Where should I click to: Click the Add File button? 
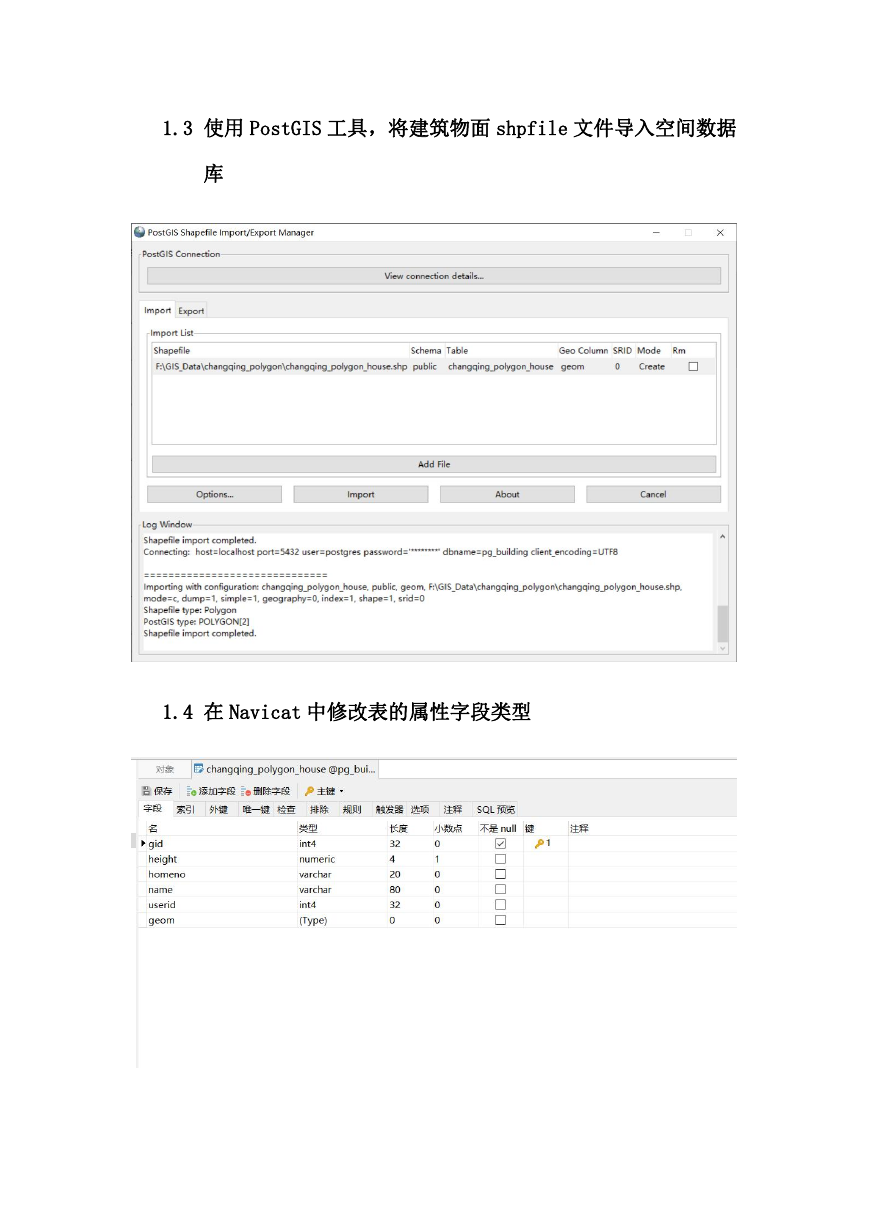click(x=434, y=464)
